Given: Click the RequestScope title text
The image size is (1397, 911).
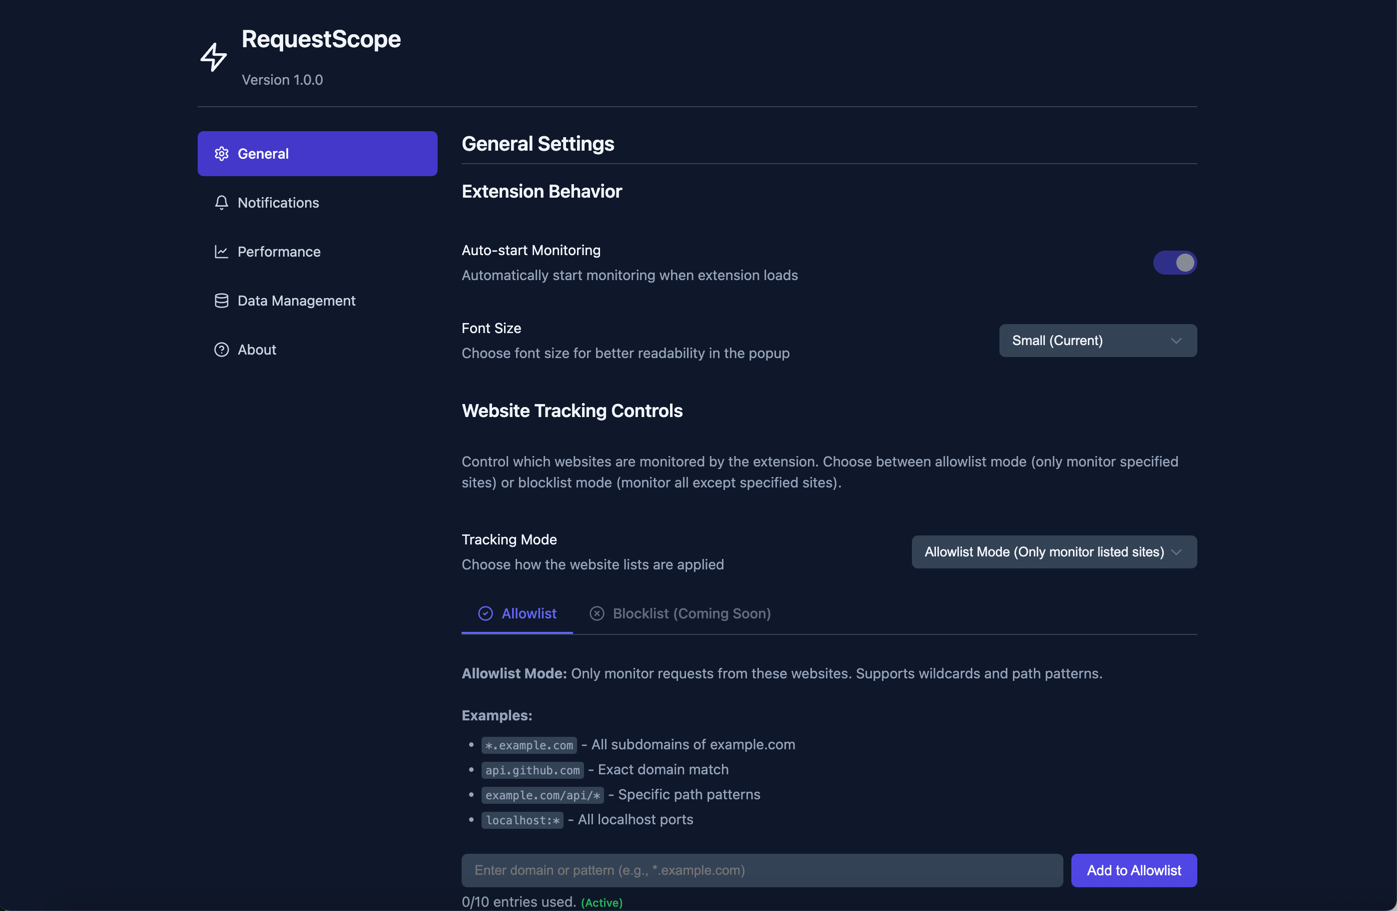Looking at the screenshot, I should pos(321,39).
